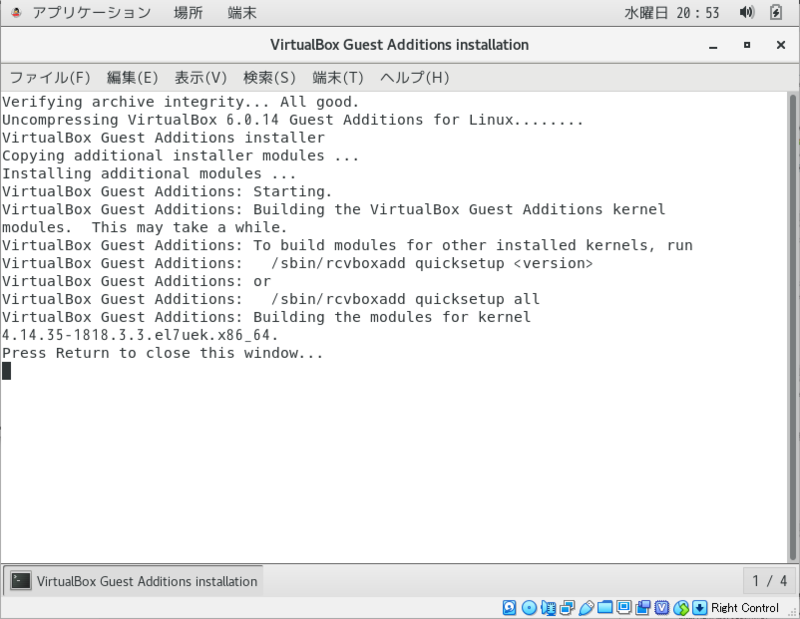Select VirtualBox Guest Additions installation taskbar button
Screen dimensions: 800x619
pos(134,581)
